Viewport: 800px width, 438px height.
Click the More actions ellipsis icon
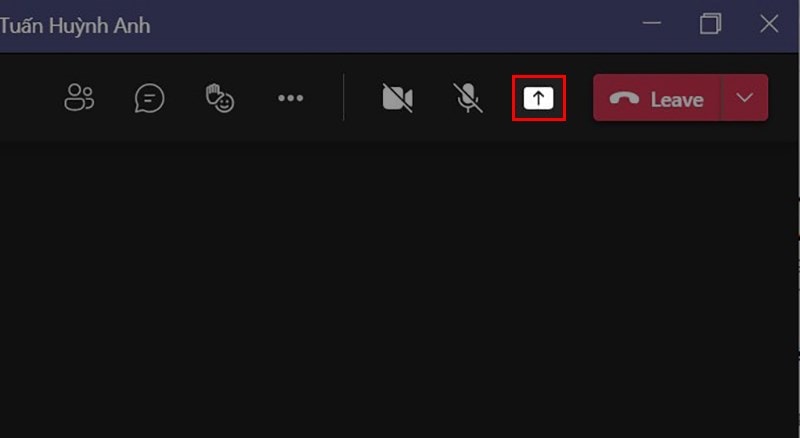(291, 98)
